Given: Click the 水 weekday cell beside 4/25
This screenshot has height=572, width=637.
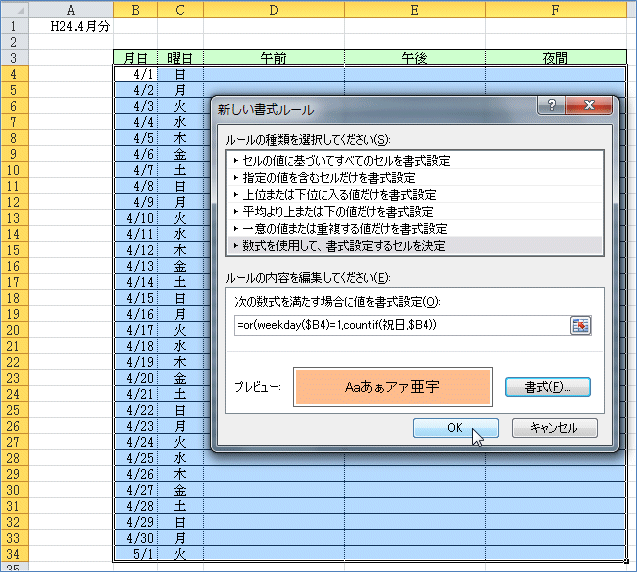Looking at the screenshot, I should 180,458.
